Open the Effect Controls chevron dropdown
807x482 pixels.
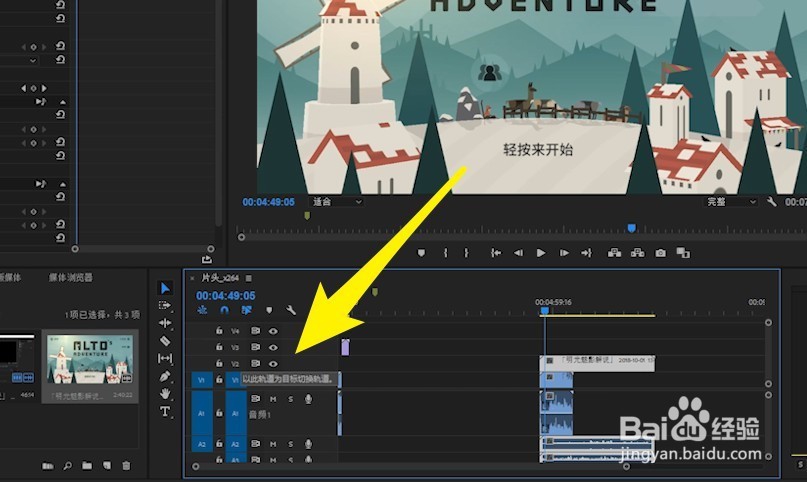click(x=33, y=61)
